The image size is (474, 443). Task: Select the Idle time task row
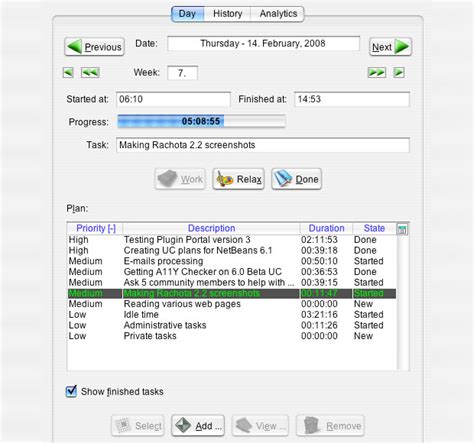232,314
